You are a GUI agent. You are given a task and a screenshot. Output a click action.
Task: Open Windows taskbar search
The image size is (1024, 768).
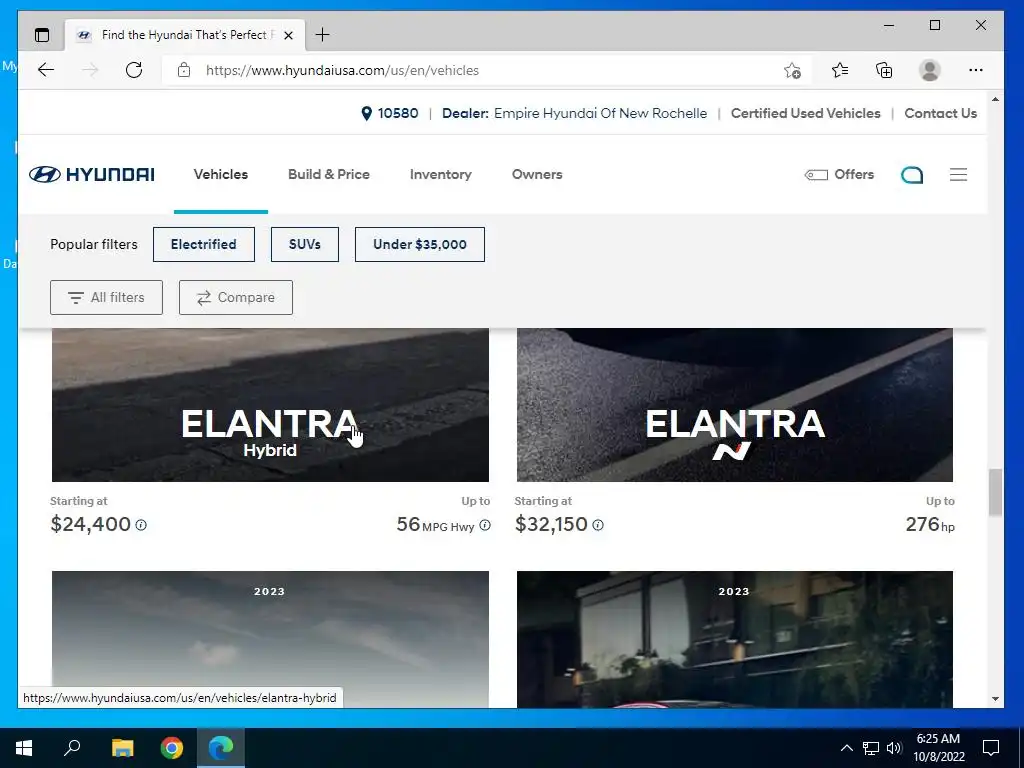pyautogui.click(x=72, y=748)
